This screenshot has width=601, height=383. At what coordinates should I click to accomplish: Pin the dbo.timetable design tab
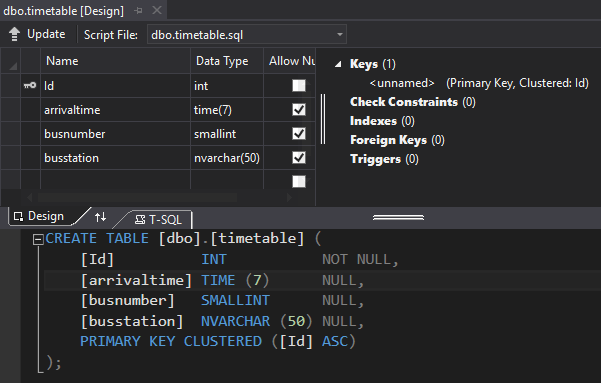pos(138,11)
